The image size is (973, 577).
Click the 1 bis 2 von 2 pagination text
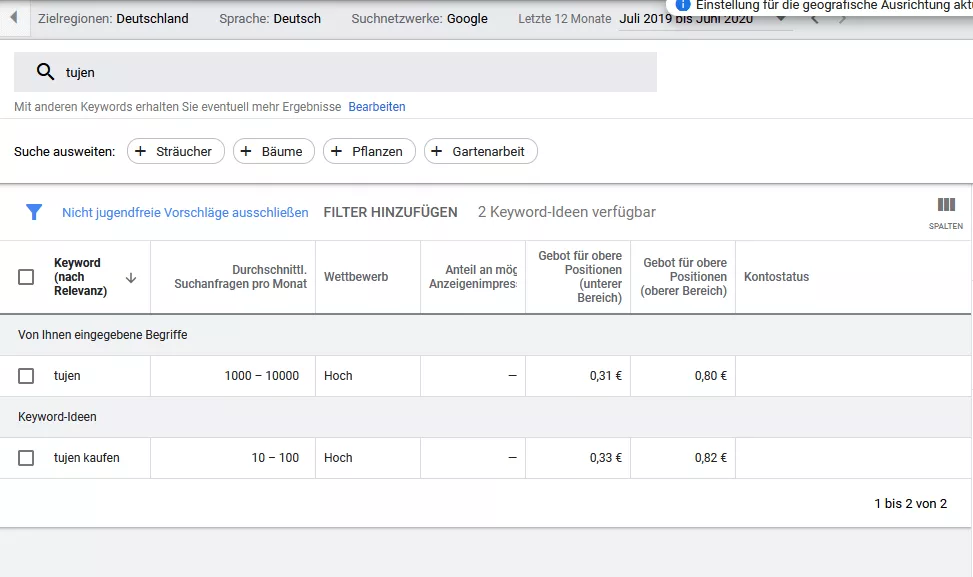pos(910,504)
